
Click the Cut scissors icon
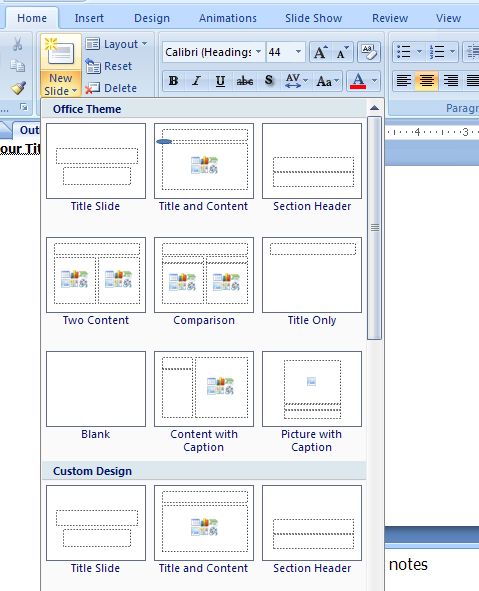[x=17, y=44]
